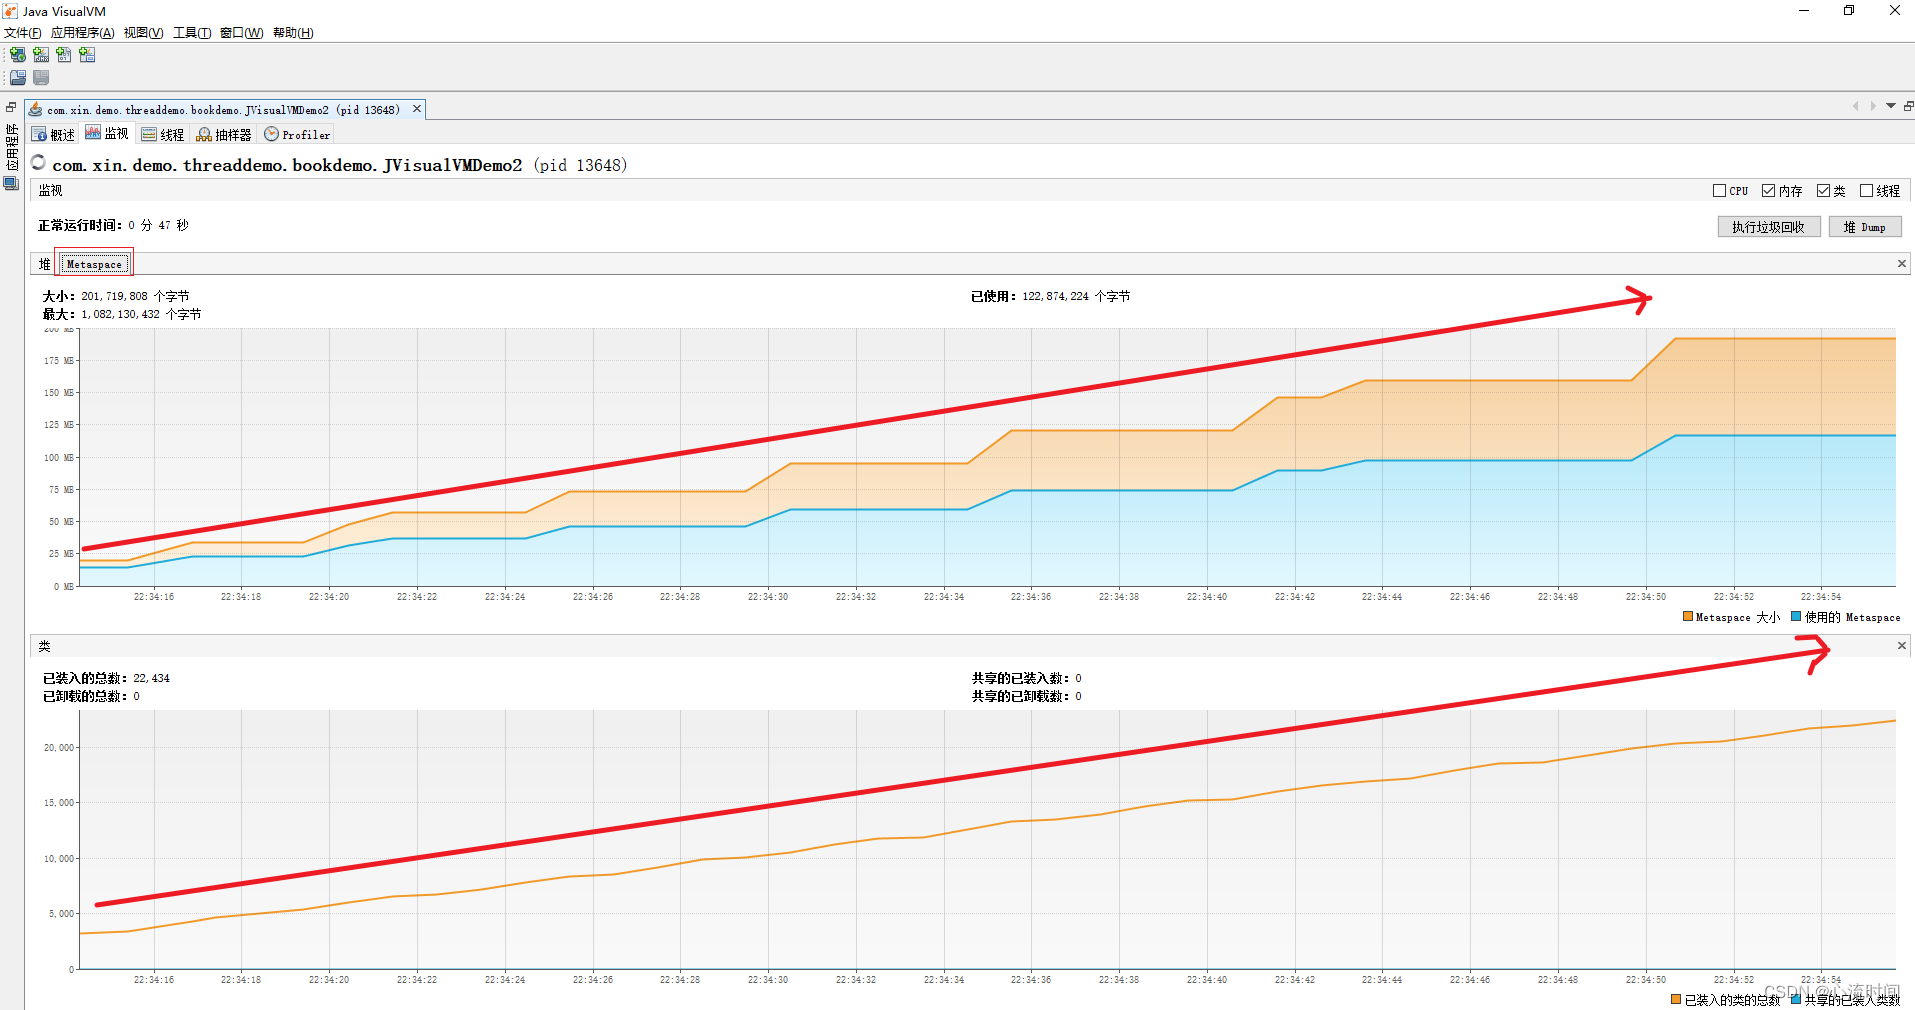Click the 已卸载的总数: 0 text
This screenshot has height=1010, width=1915.
point(91,696)
